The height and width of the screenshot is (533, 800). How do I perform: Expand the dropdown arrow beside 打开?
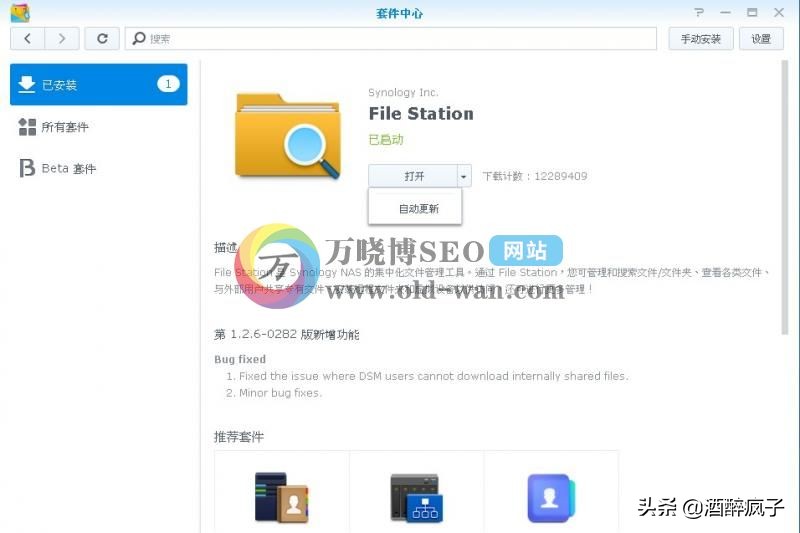(464, 176)
